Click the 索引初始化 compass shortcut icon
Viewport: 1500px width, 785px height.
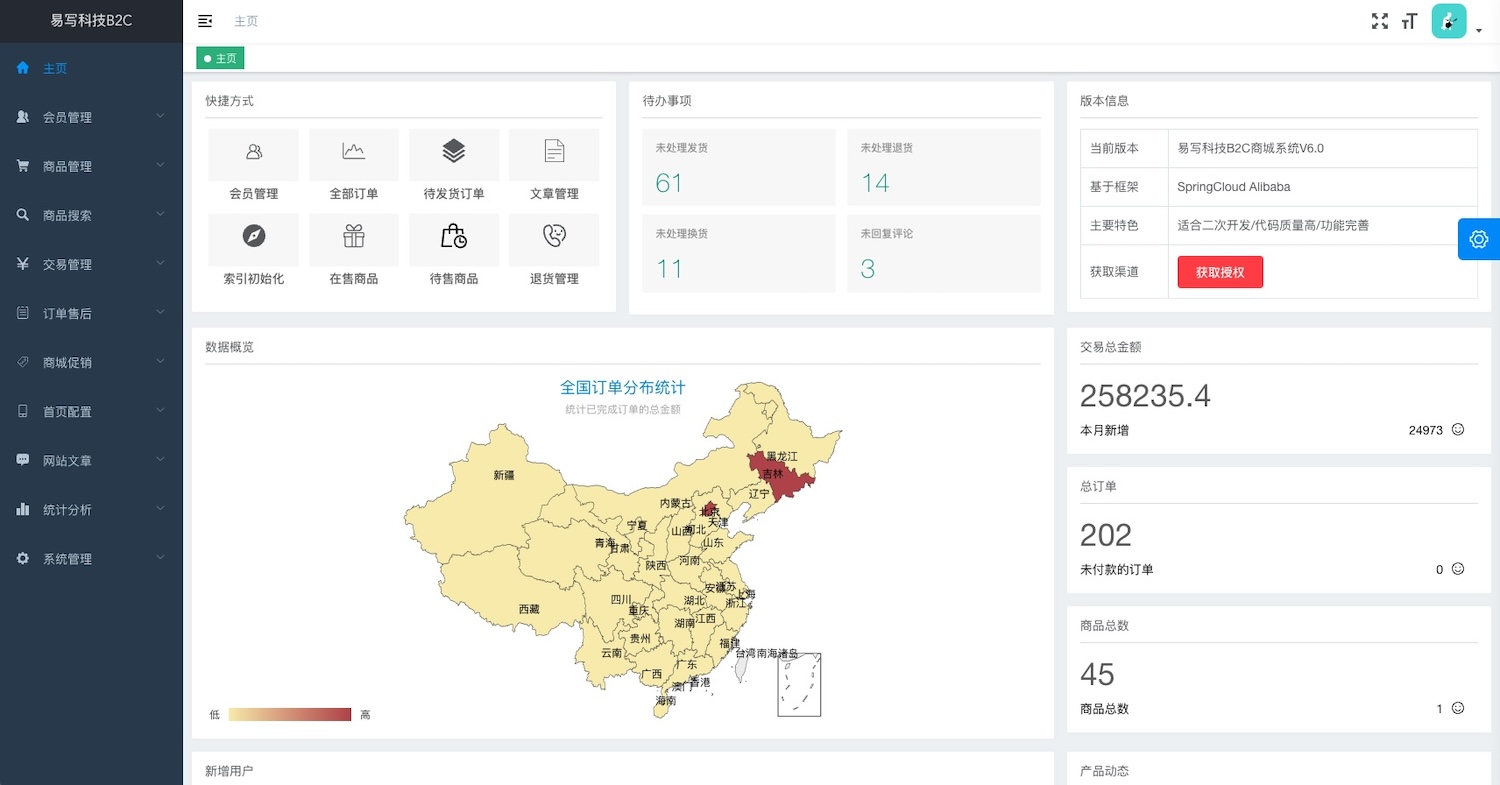click(254, 237)
